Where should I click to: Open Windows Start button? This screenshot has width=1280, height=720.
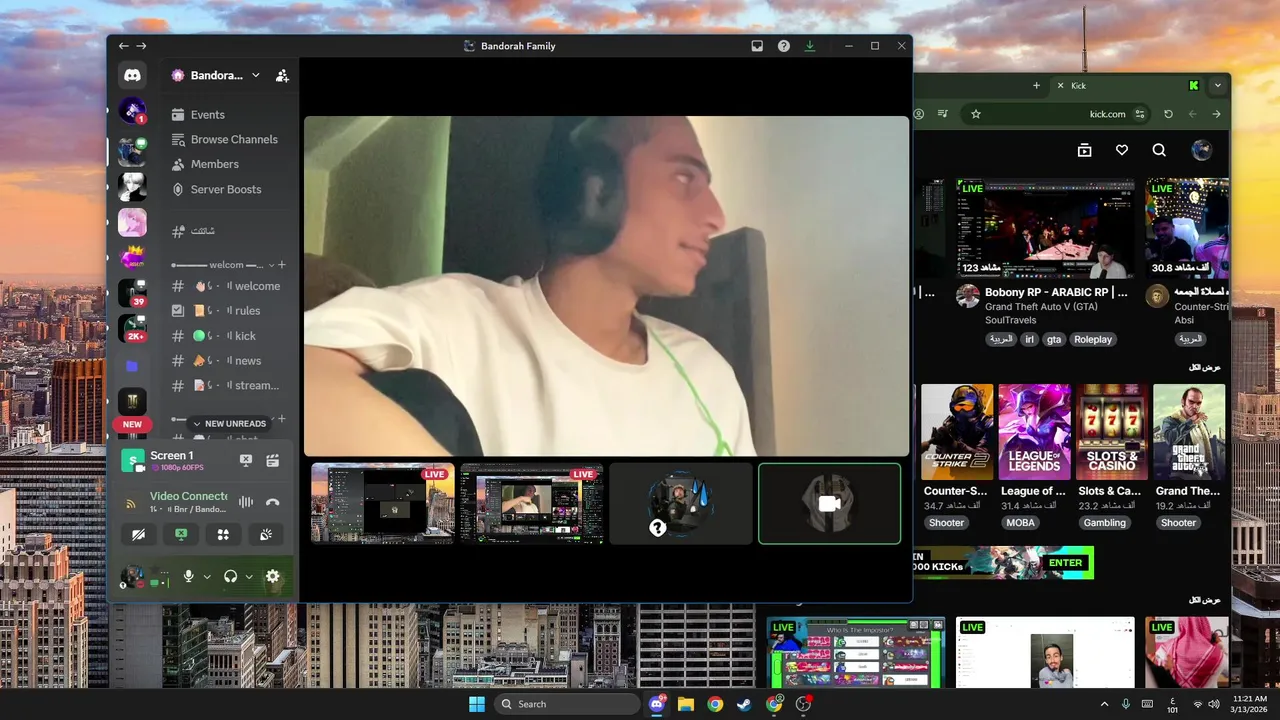click(477, 704)
